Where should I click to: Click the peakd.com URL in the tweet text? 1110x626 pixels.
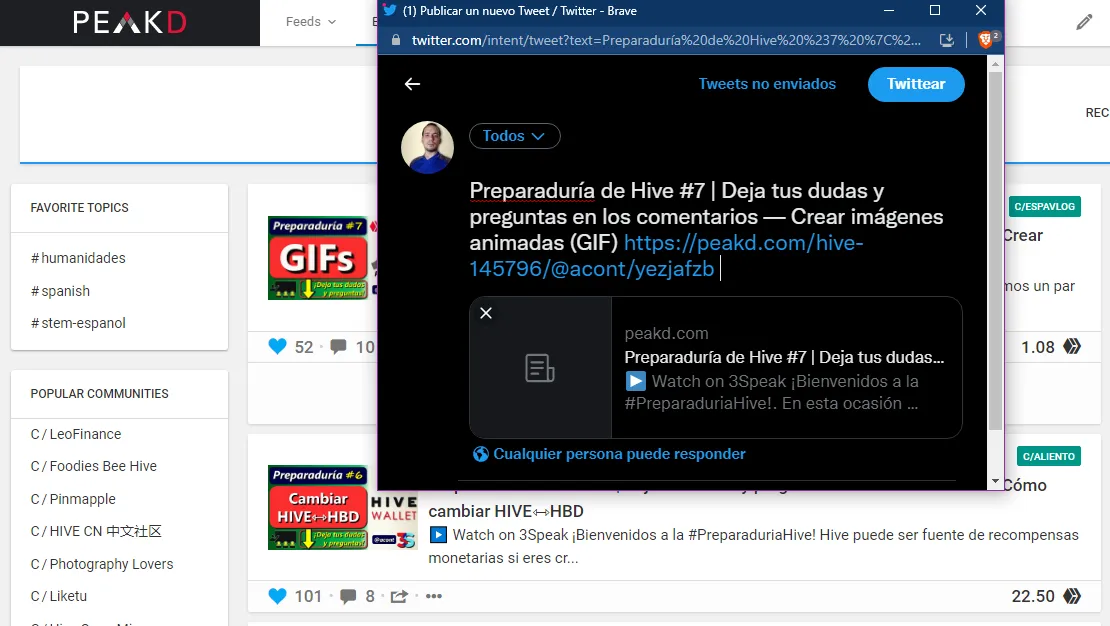coord(666,256)
